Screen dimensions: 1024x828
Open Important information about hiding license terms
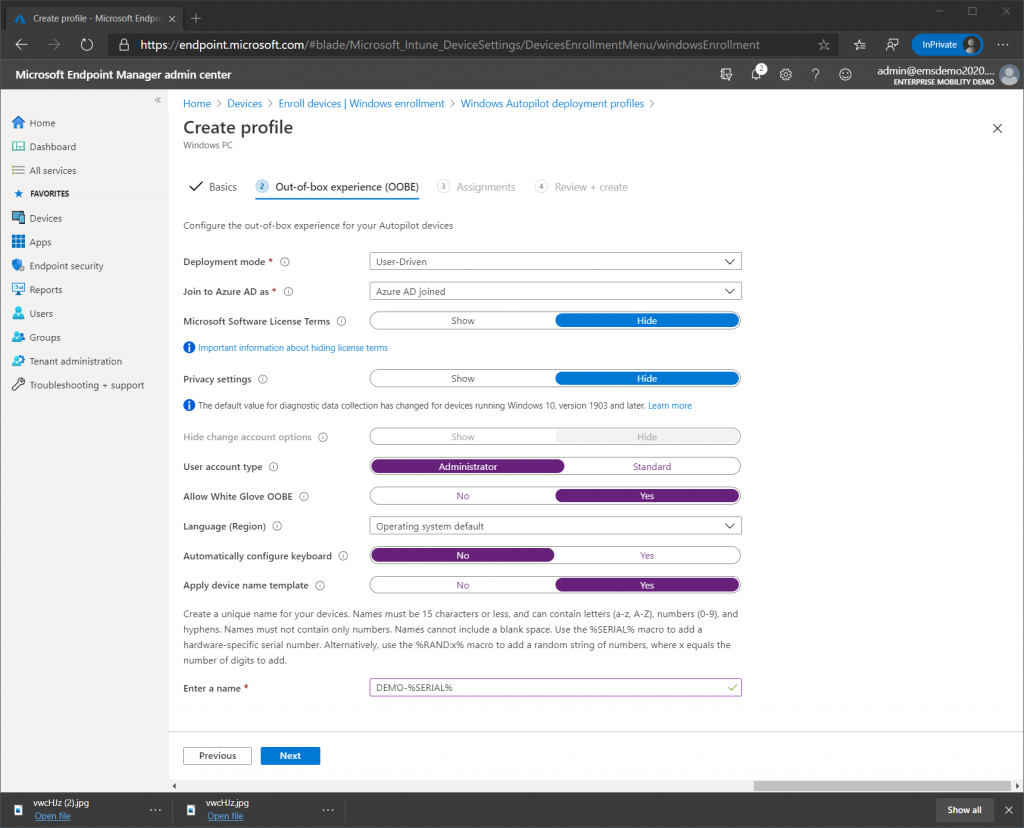click(x=293, y=347)
